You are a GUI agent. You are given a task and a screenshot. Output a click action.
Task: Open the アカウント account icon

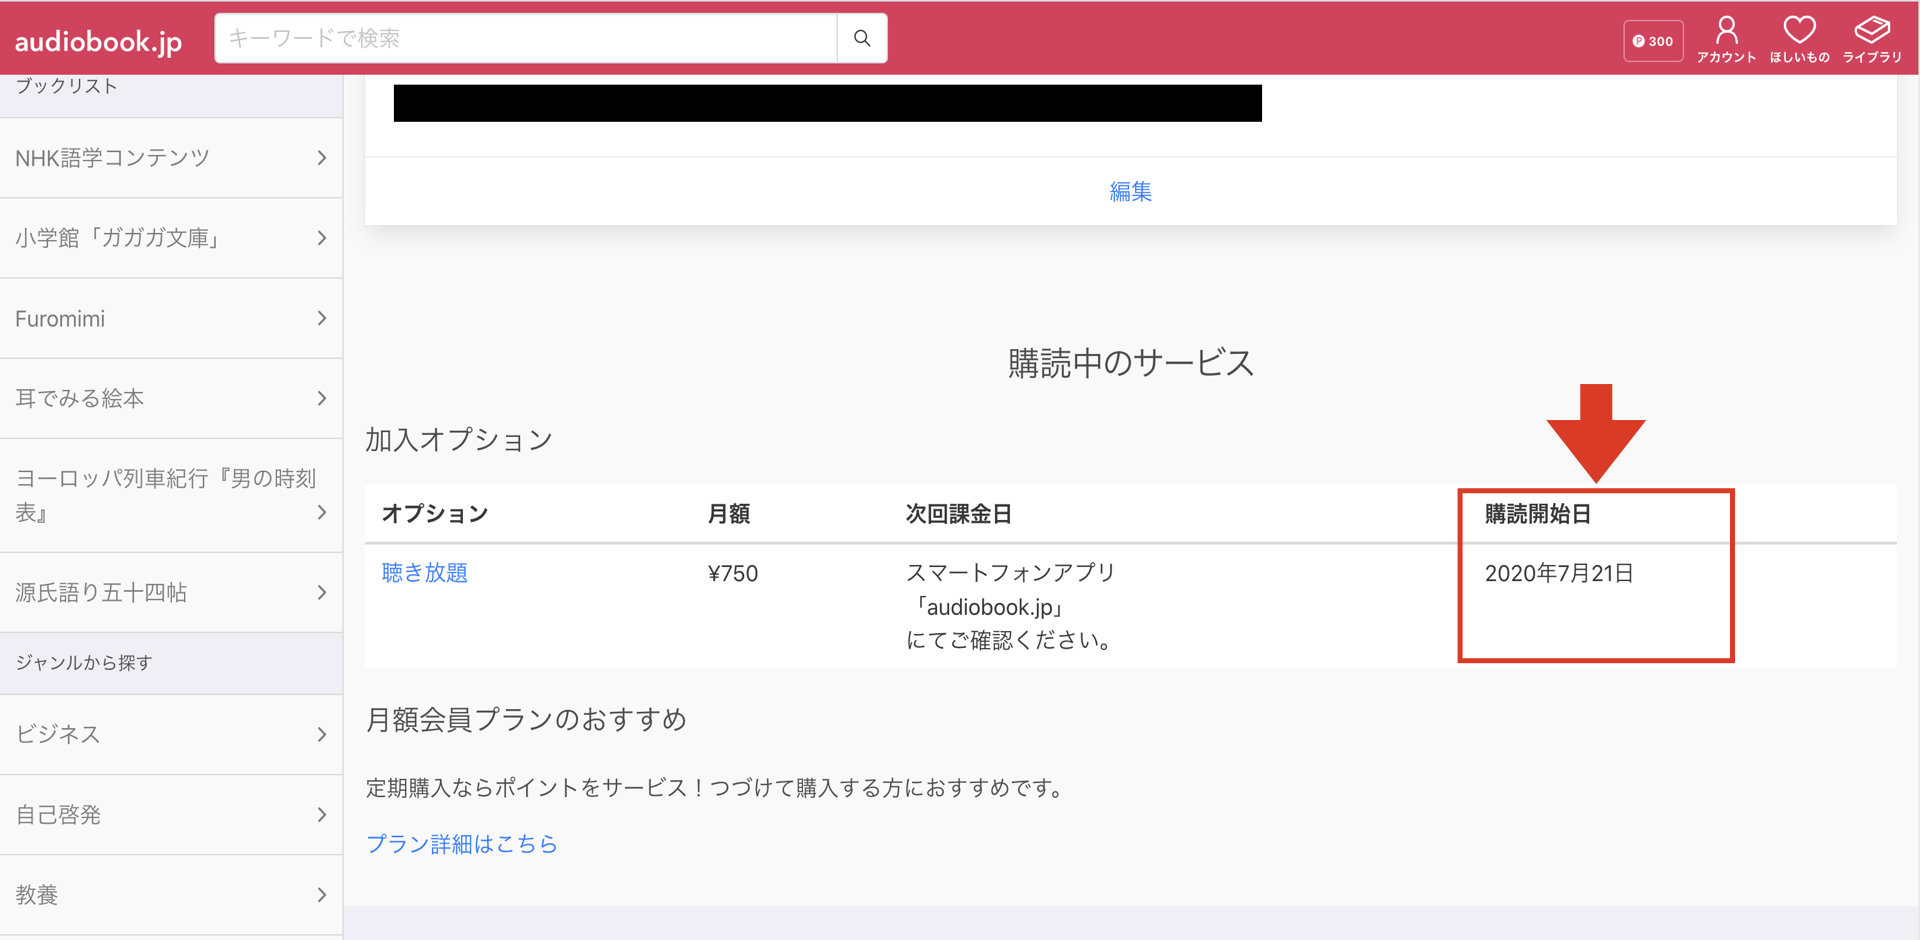click(x=1726, y=40)
